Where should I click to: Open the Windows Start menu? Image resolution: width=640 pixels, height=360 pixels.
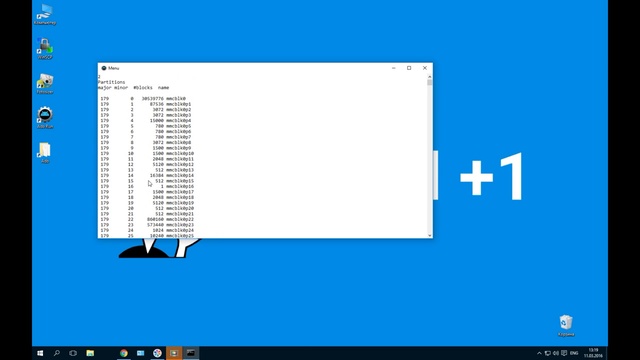point(40,353)
